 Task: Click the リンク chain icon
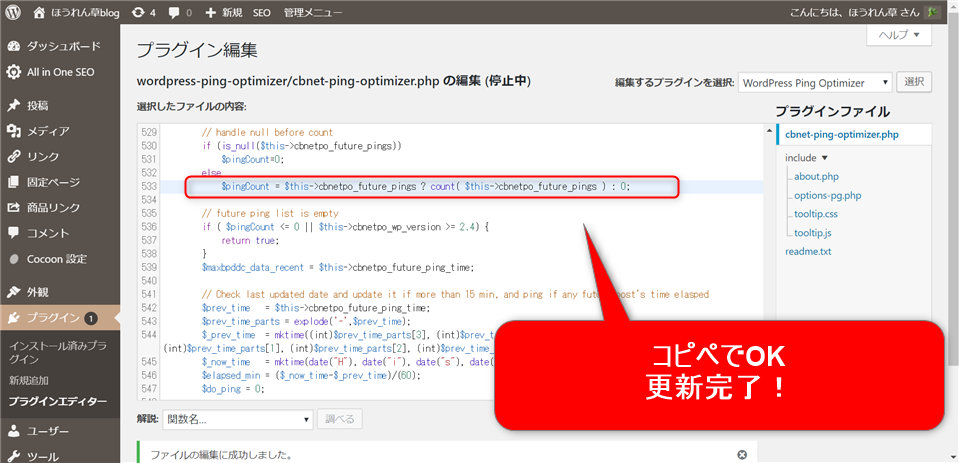(x=14, y=157)
